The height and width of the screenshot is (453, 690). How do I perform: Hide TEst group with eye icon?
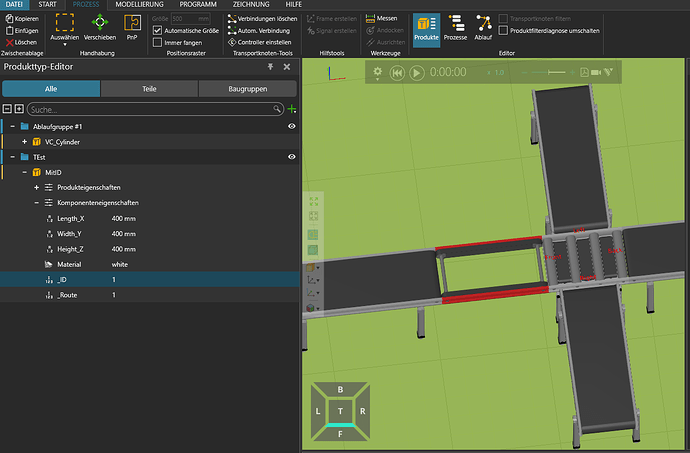click(x=291, y=157)
